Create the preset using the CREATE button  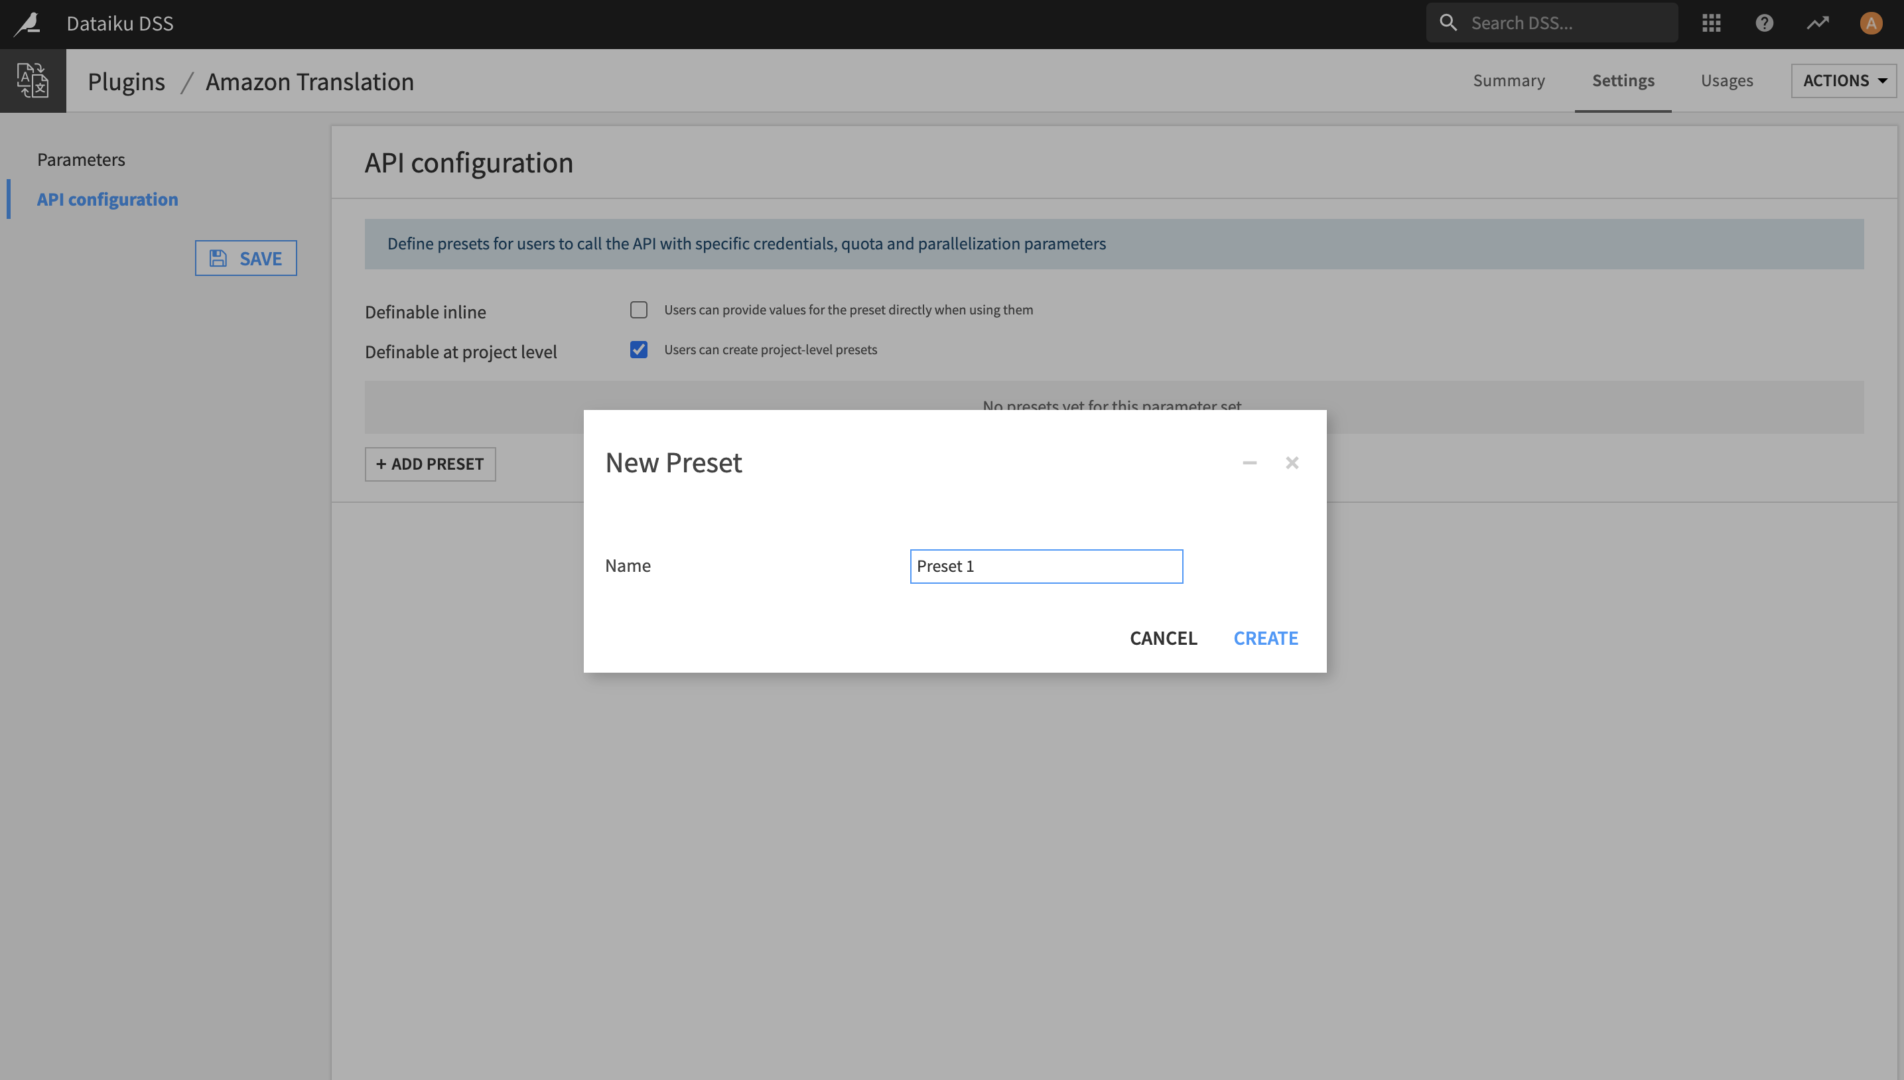pos(1265,638)
